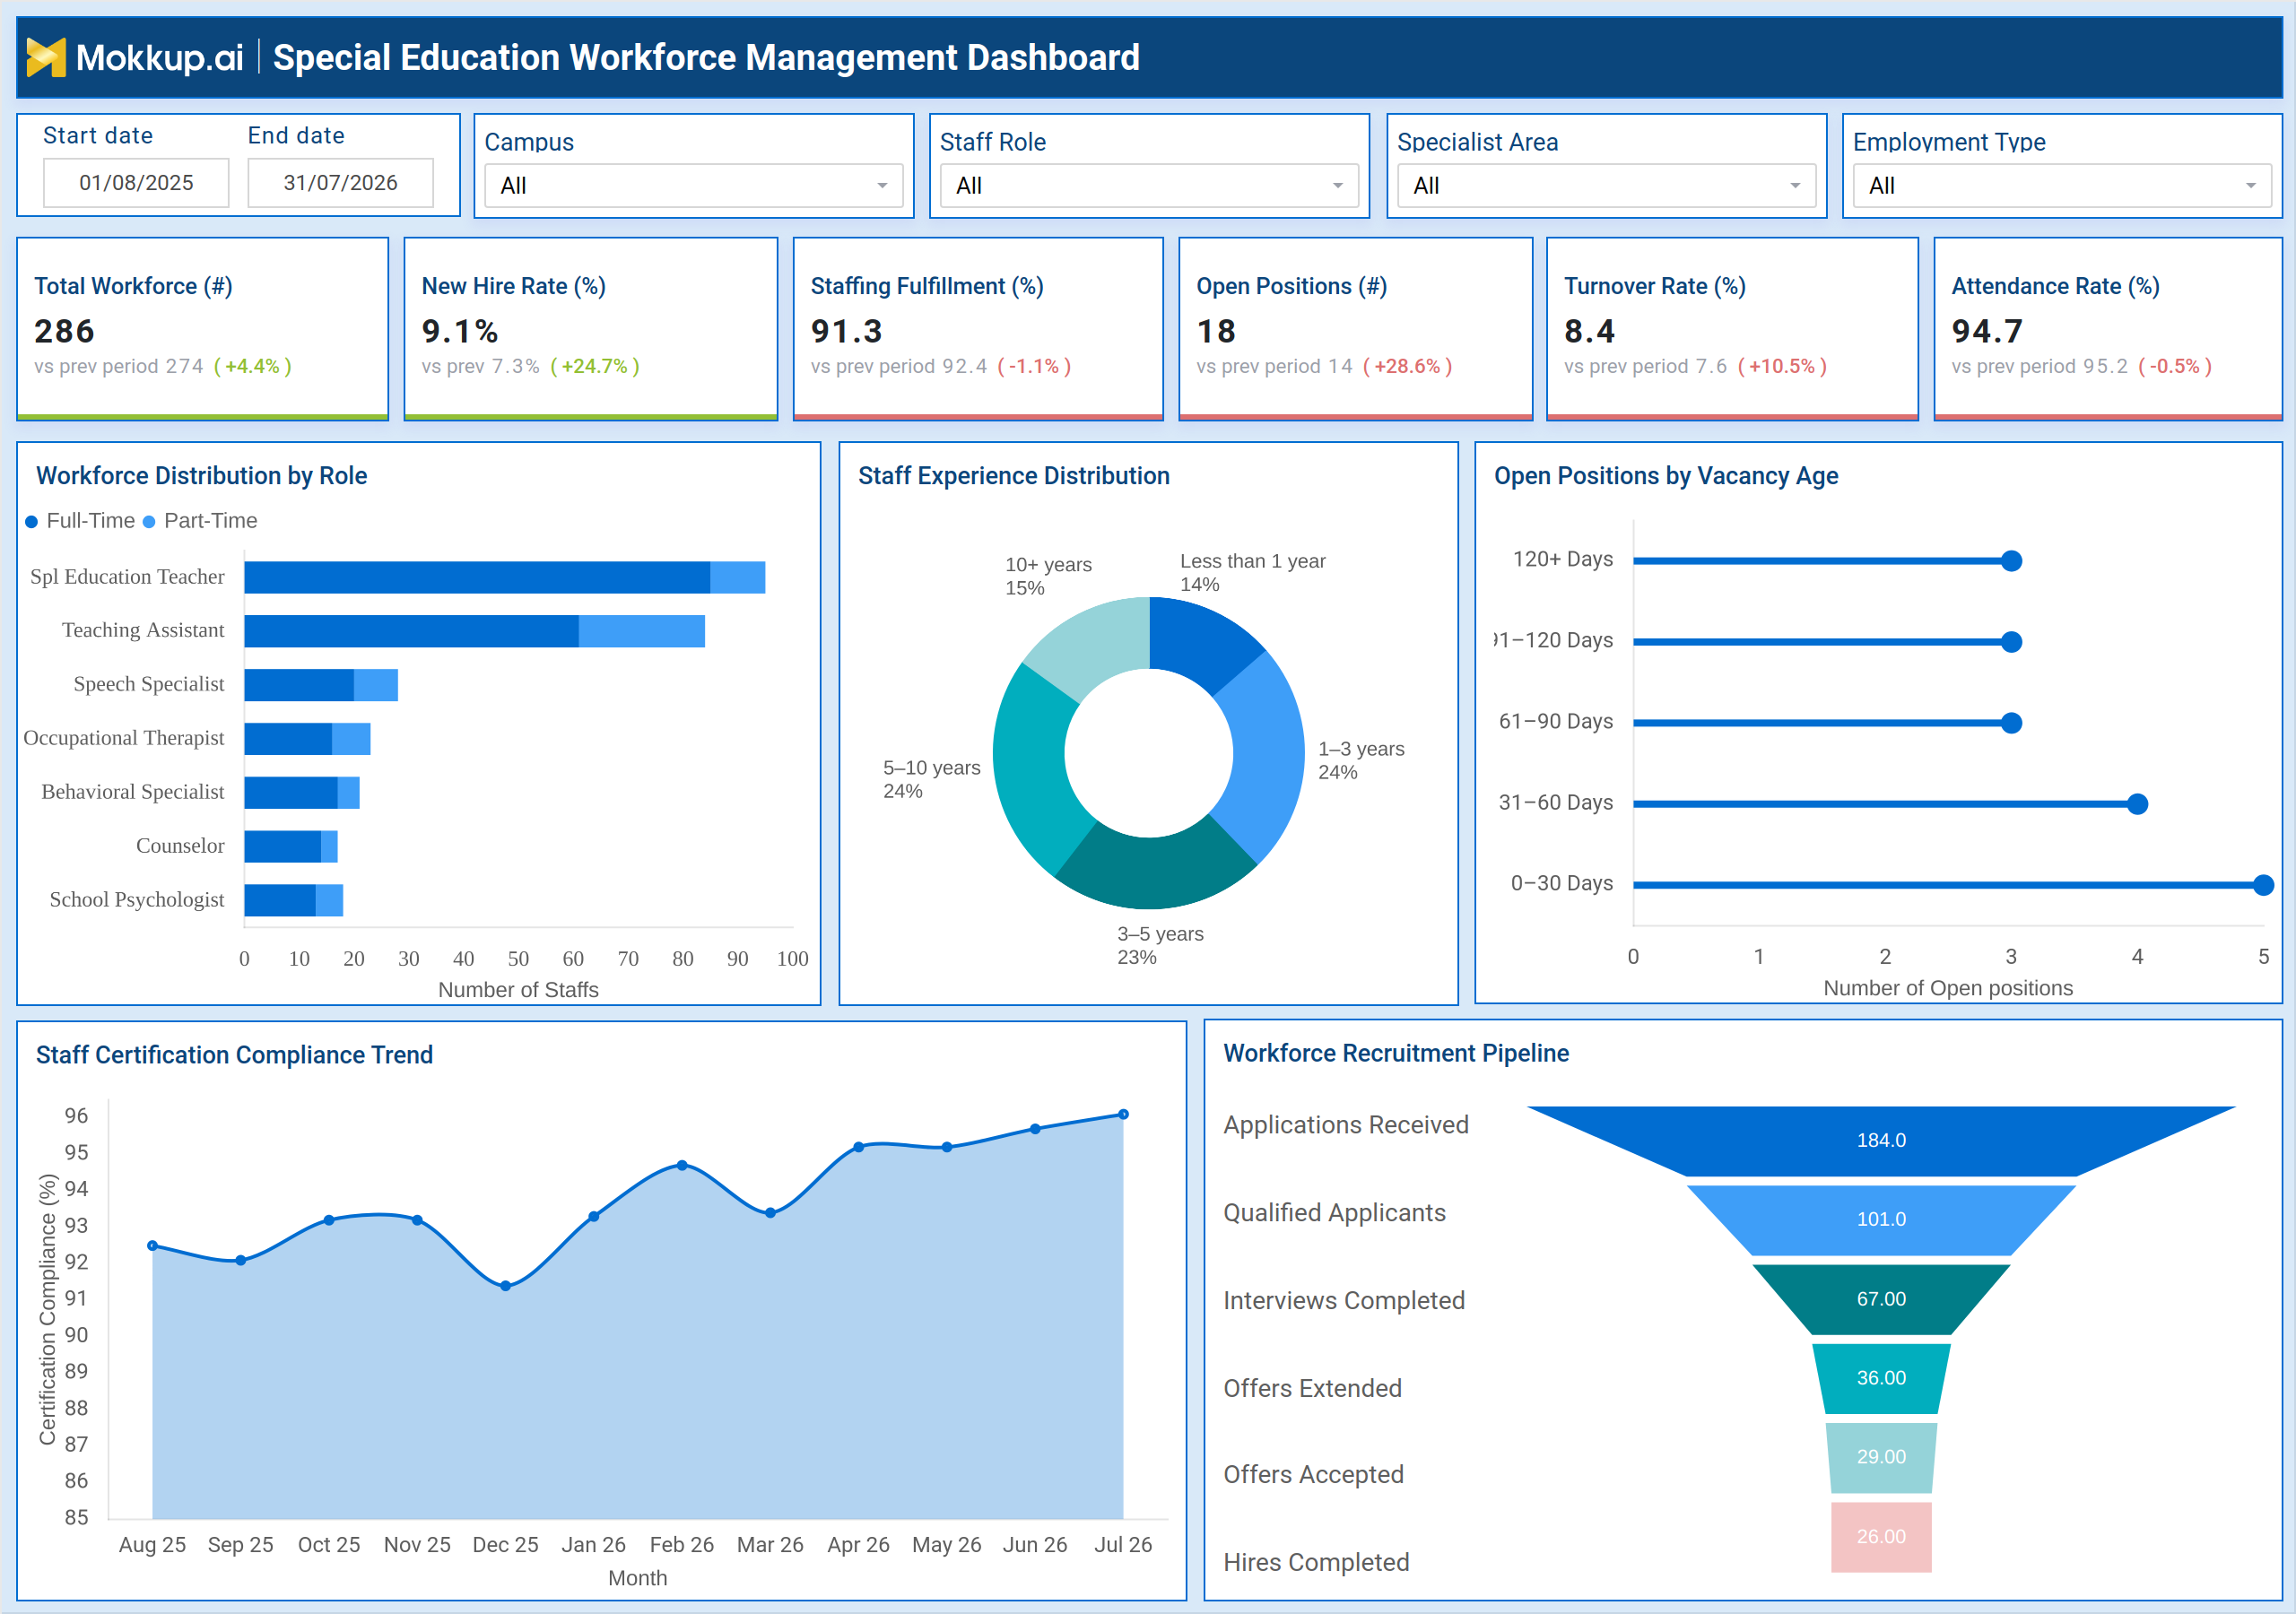Toggle the Part-Time legend marker
The width and height of the screenshot is (2296, 1614).
click(149, 522)
